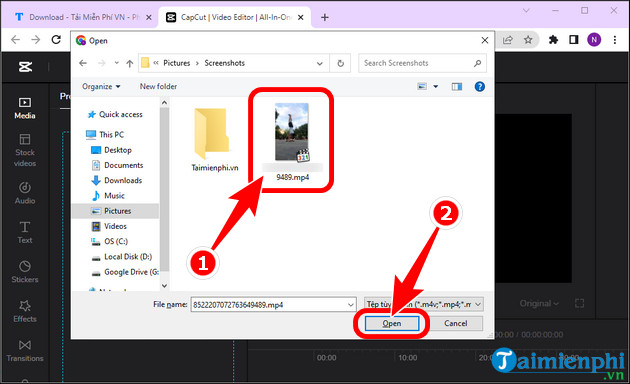Select Quick access in navigation tree
The width and height of the screenshot is (630, 384).
click(x=115, y=114)
